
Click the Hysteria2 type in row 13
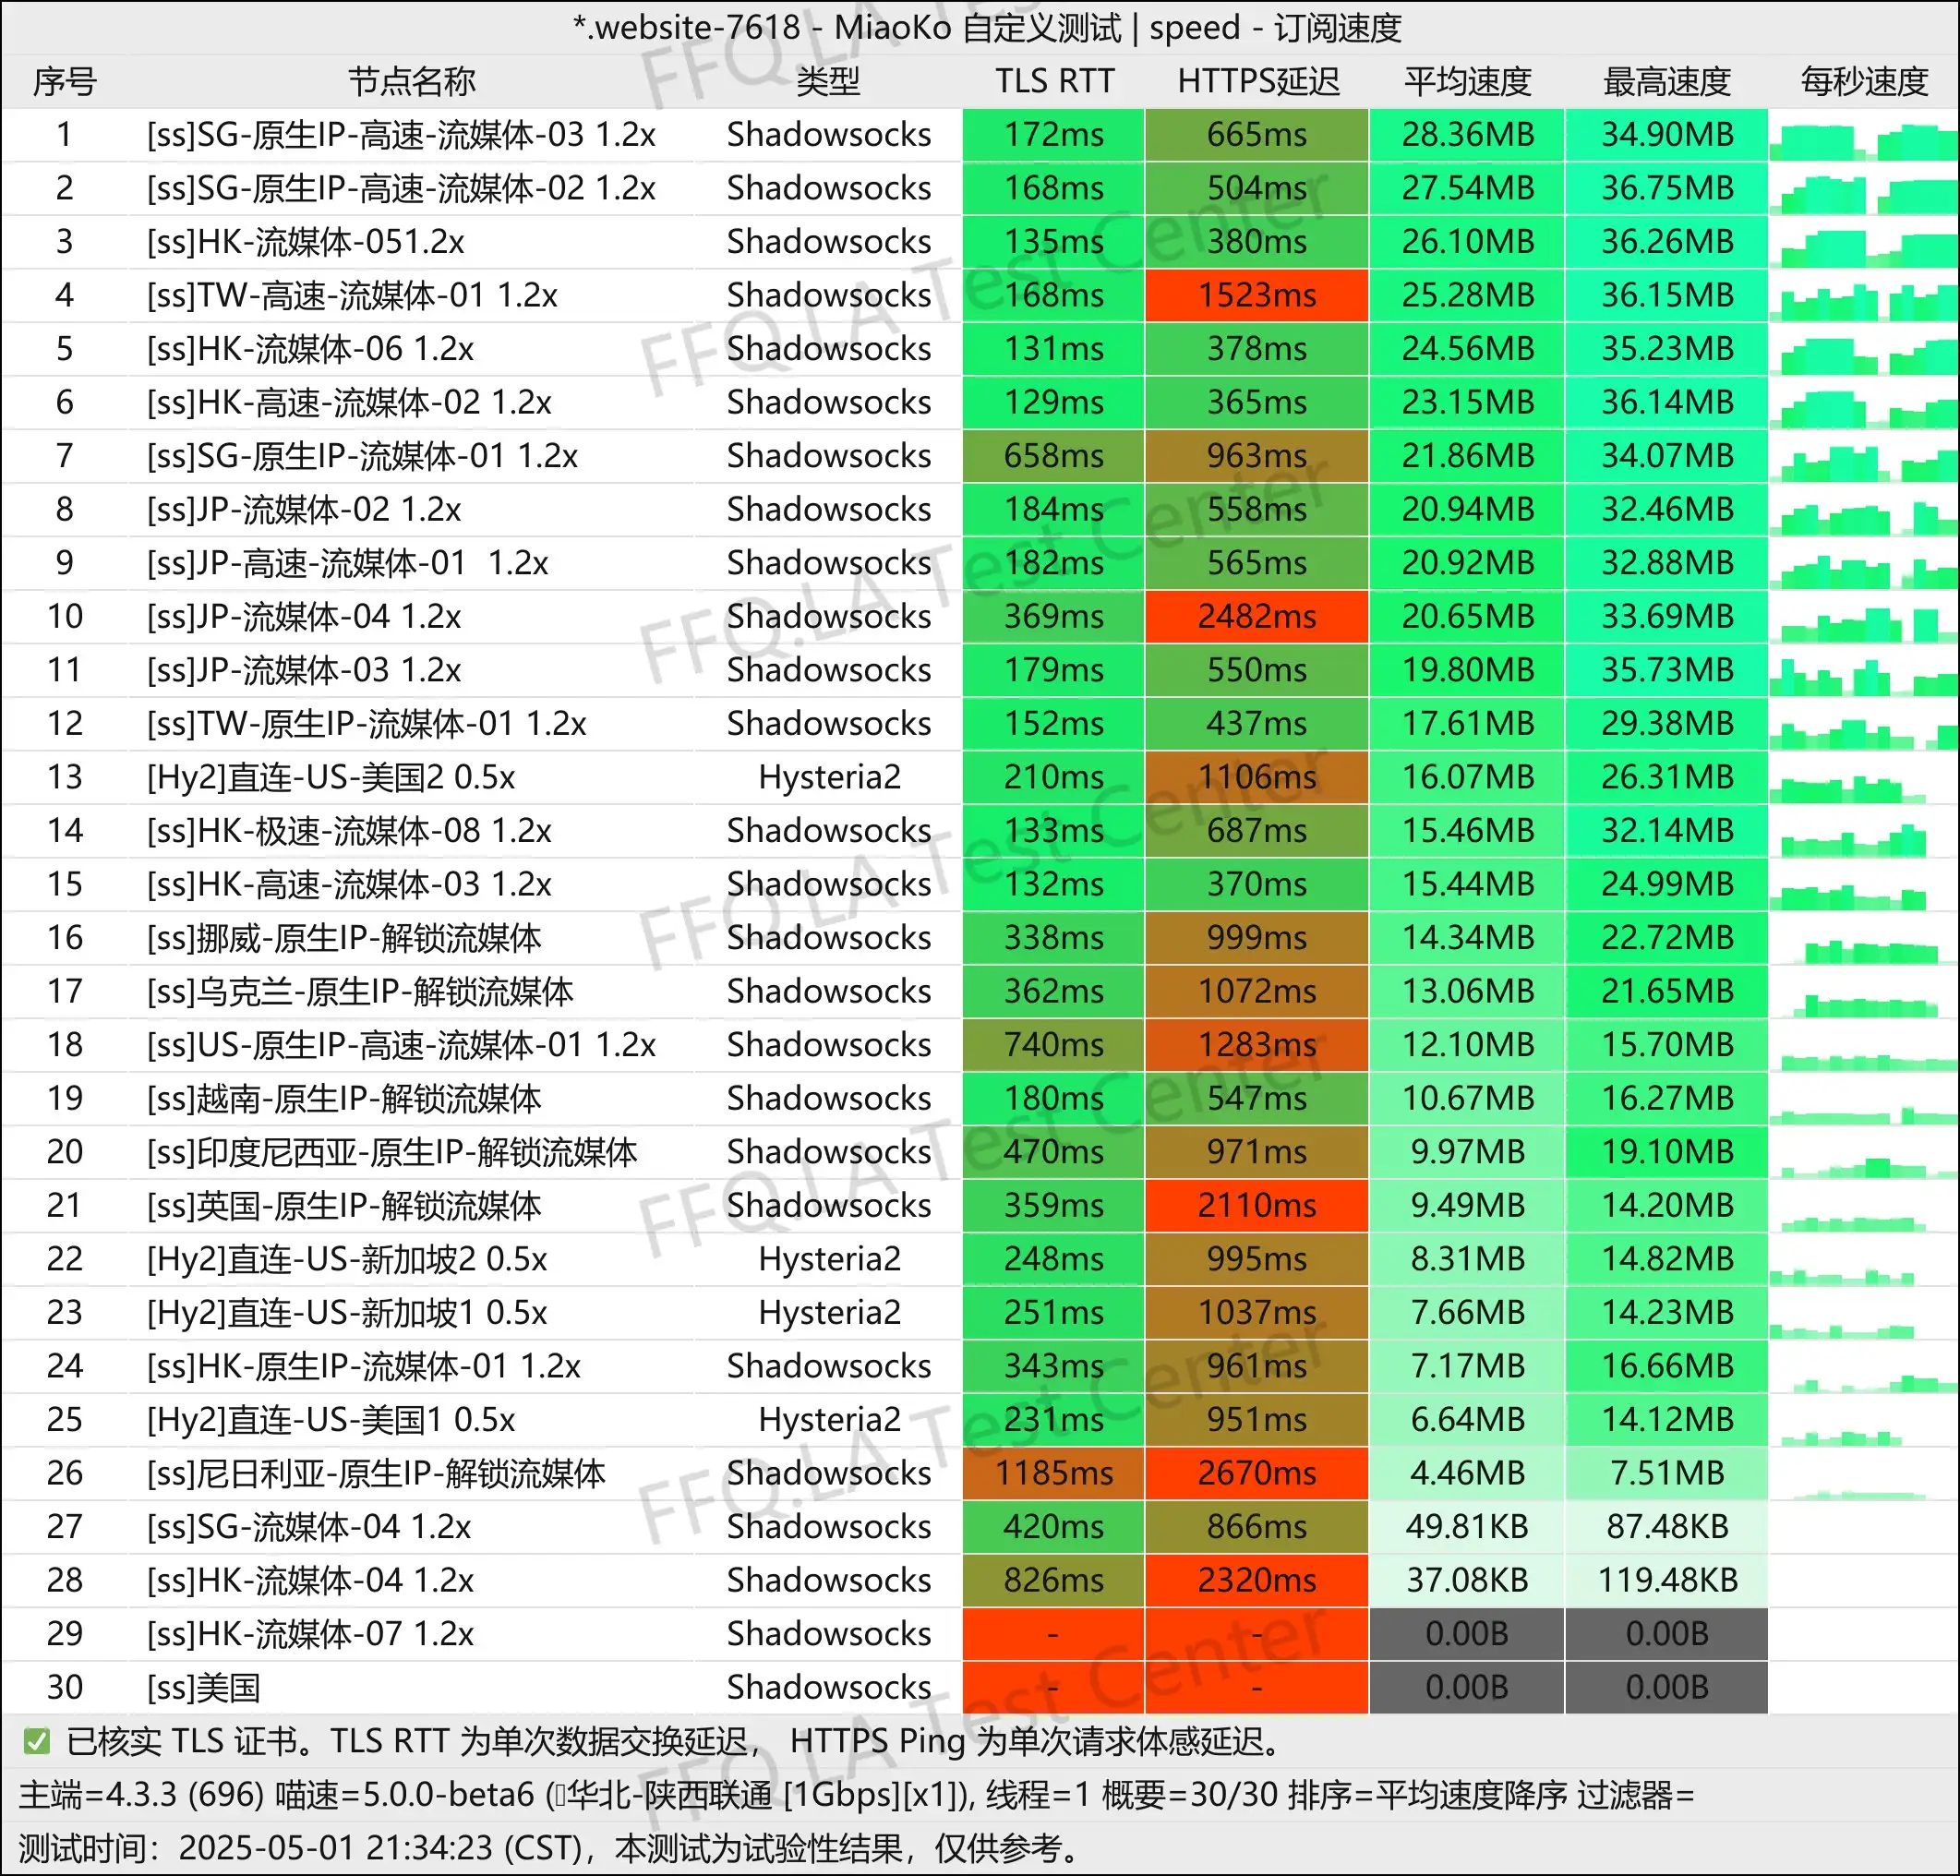click(x=829, y=777)
